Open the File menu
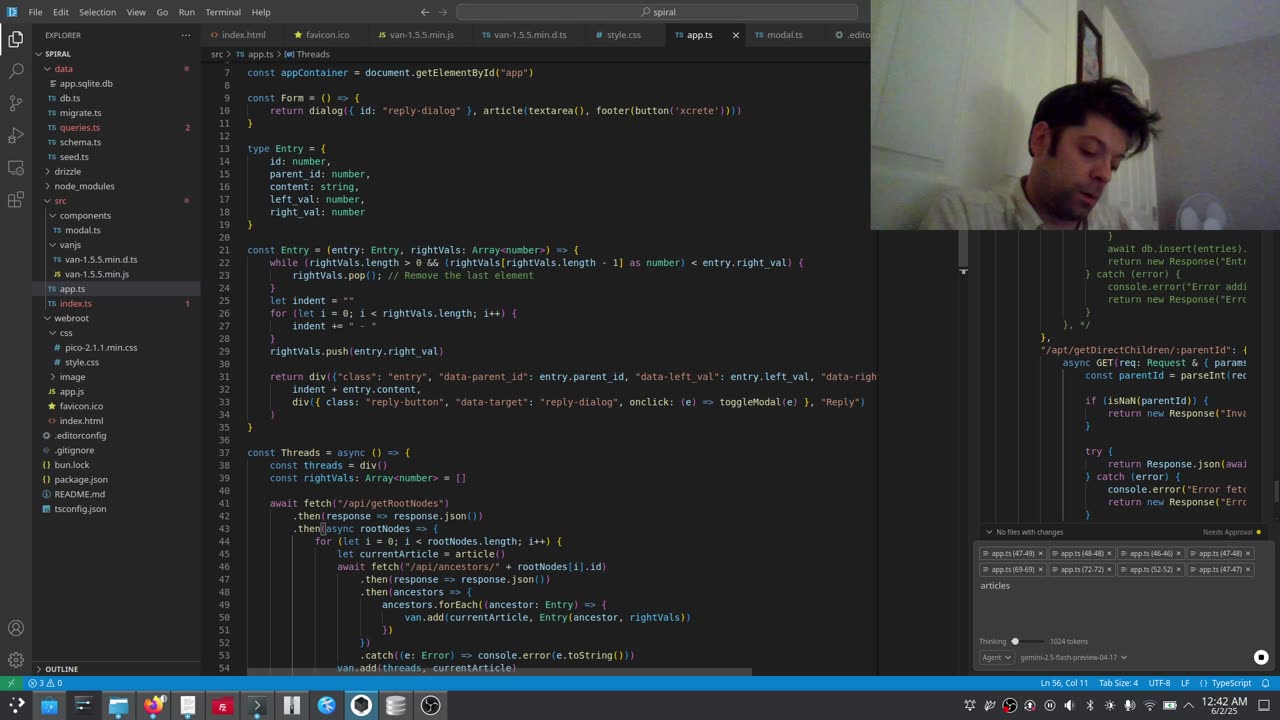 tap(35, 12)
